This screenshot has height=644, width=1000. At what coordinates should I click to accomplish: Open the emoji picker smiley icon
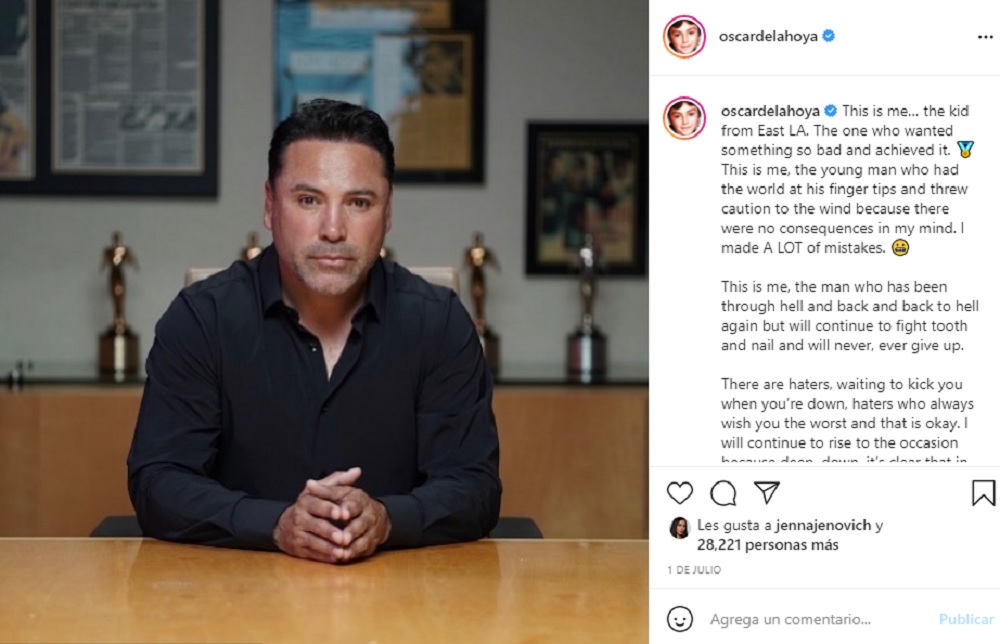tap(680, 619)
